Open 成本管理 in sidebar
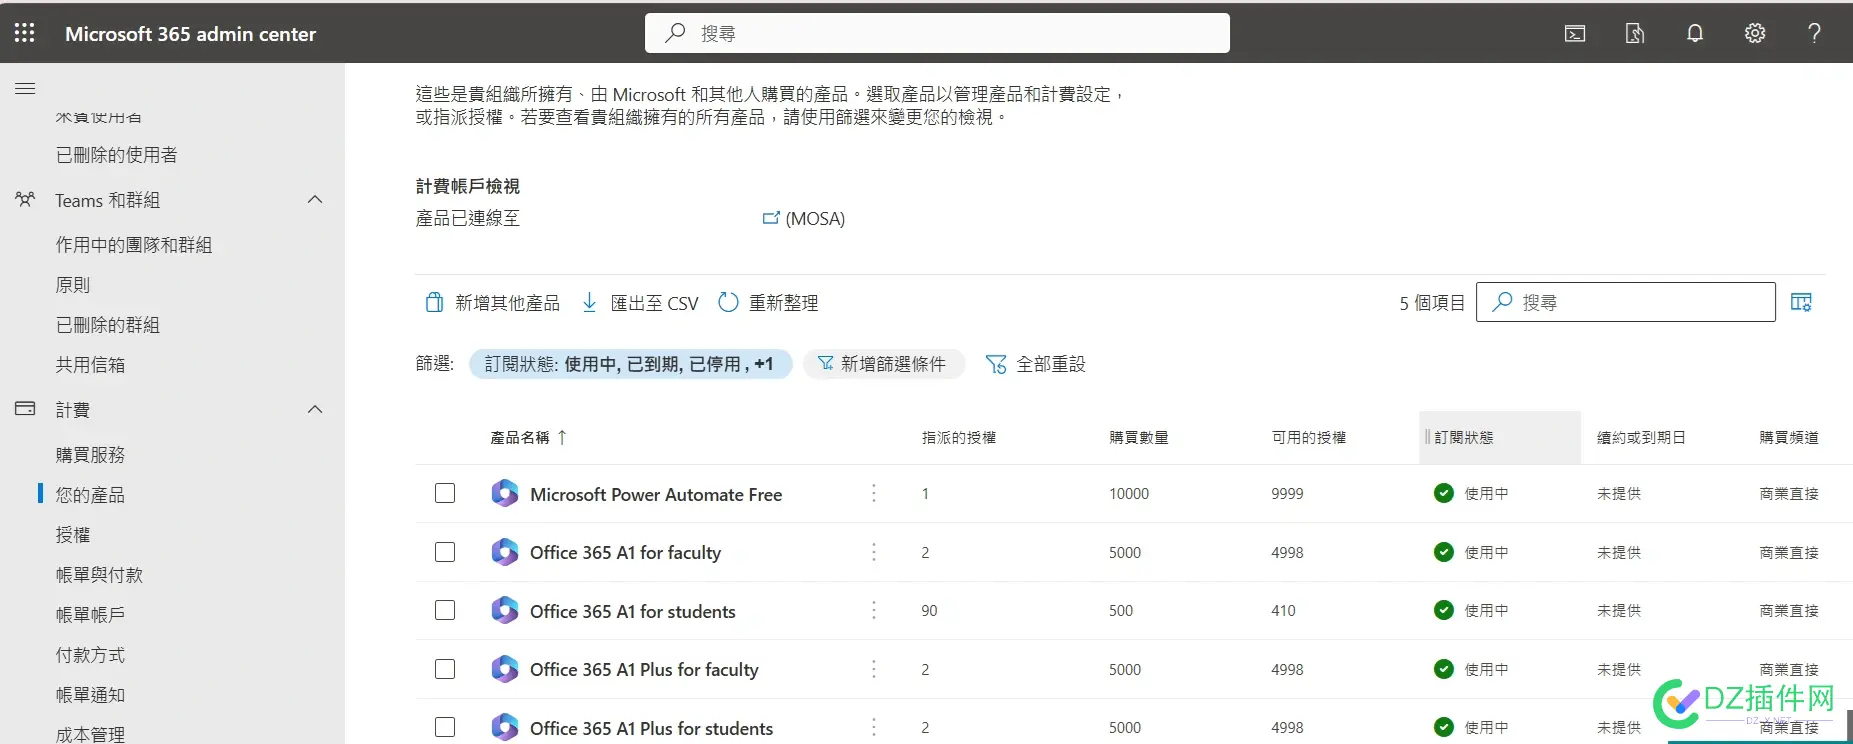 (91, 735)
